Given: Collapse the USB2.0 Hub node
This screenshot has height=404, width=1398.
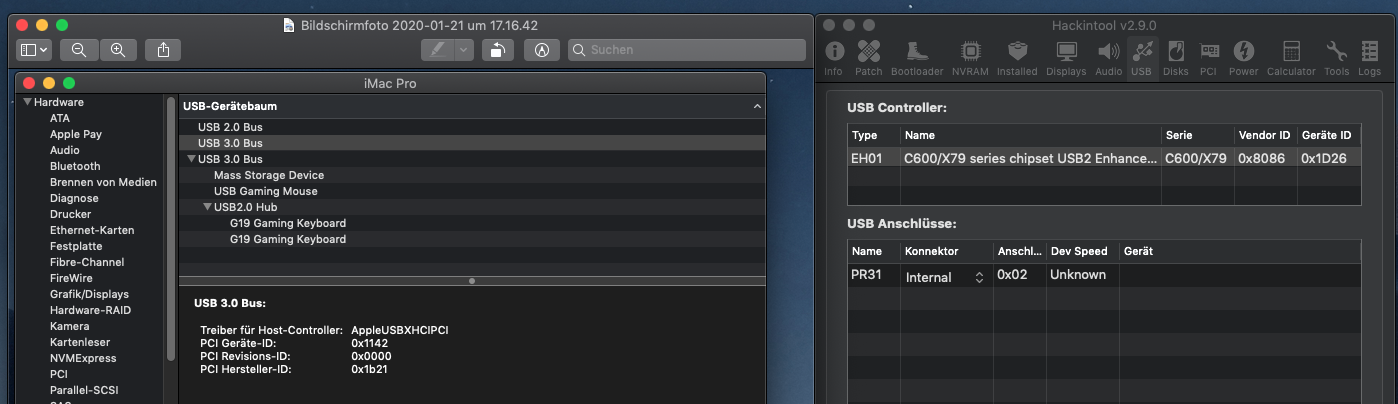Looking at the screenshot, I should [207, 207].
